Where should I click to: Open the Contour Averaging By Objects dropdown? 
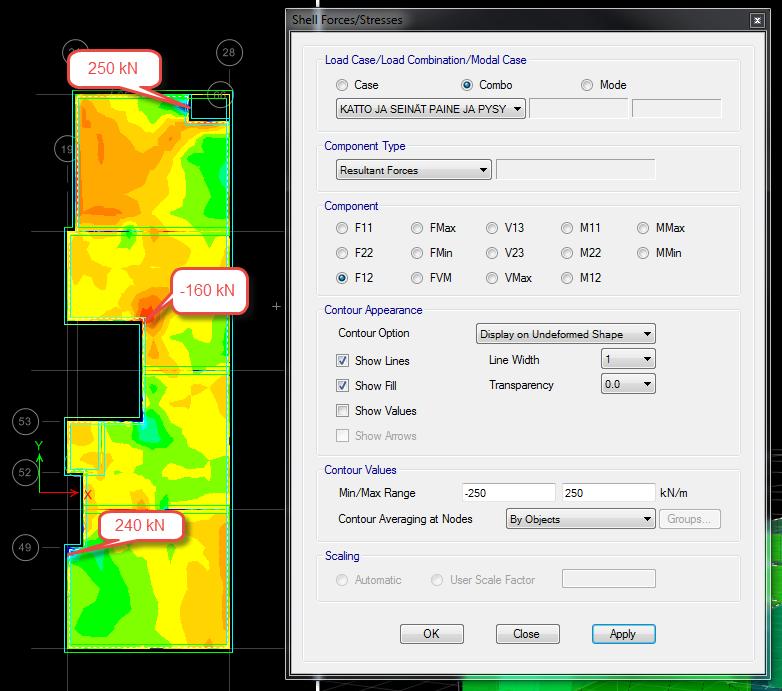(581, 519)
